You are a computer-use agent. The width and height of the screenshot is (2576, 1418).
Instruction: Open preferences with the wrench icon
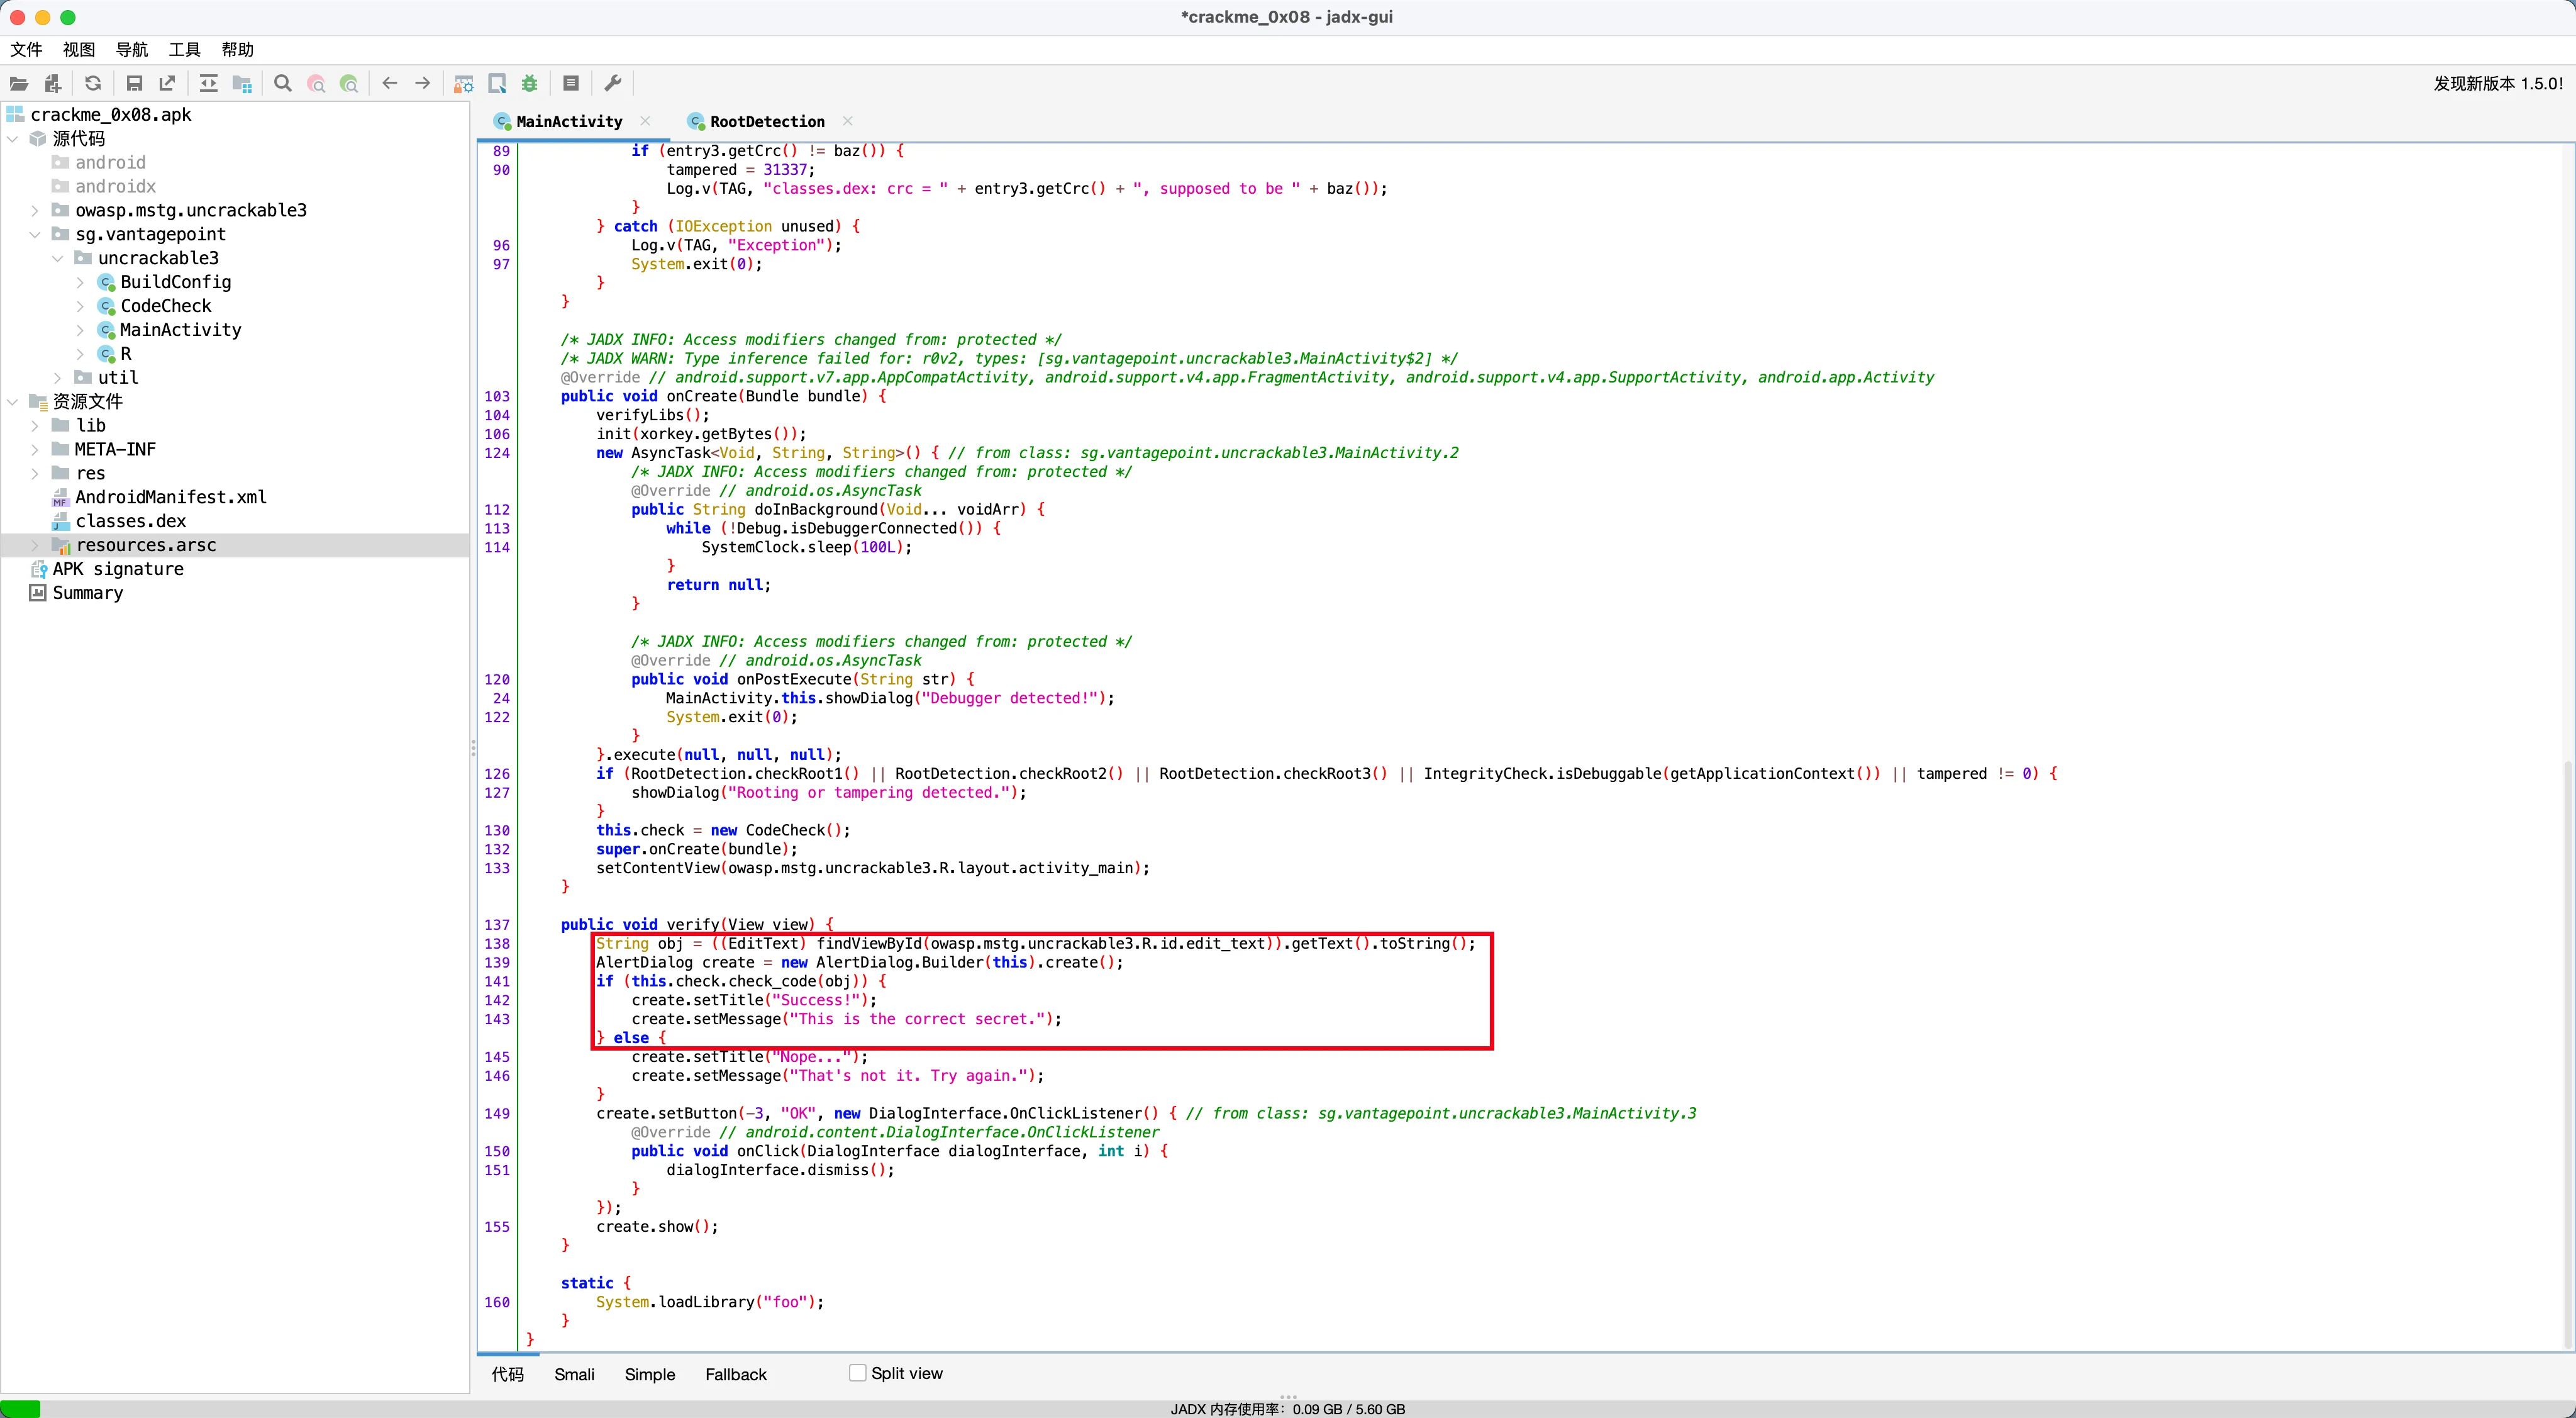(x=613, y=84)
